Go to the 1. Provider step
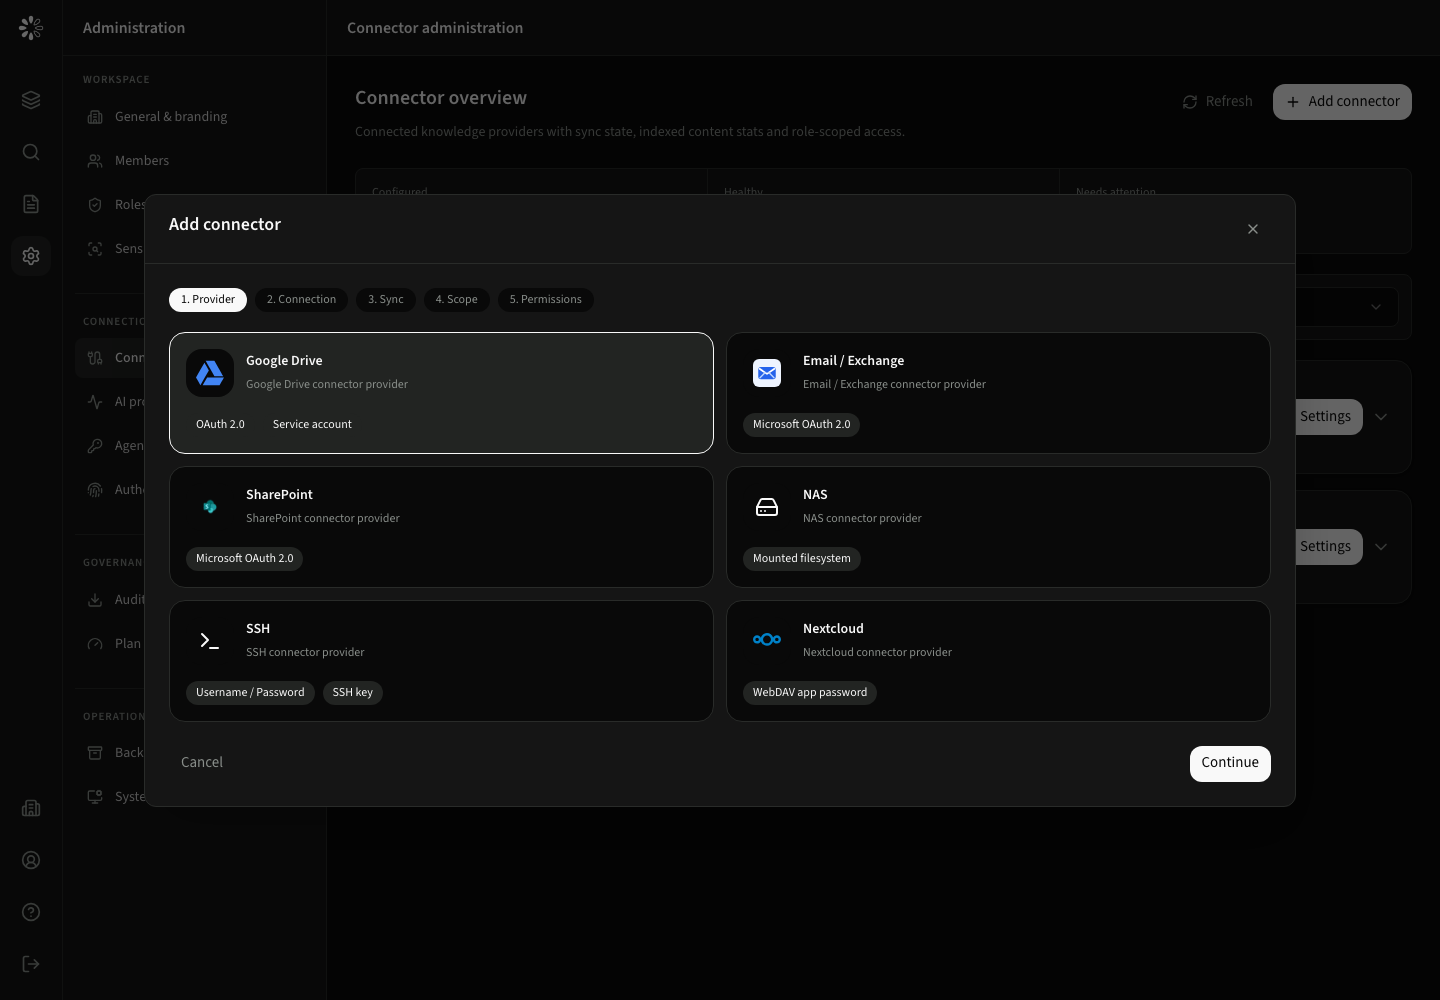This screenshot has height=1000, width=1440. (208, 300)
